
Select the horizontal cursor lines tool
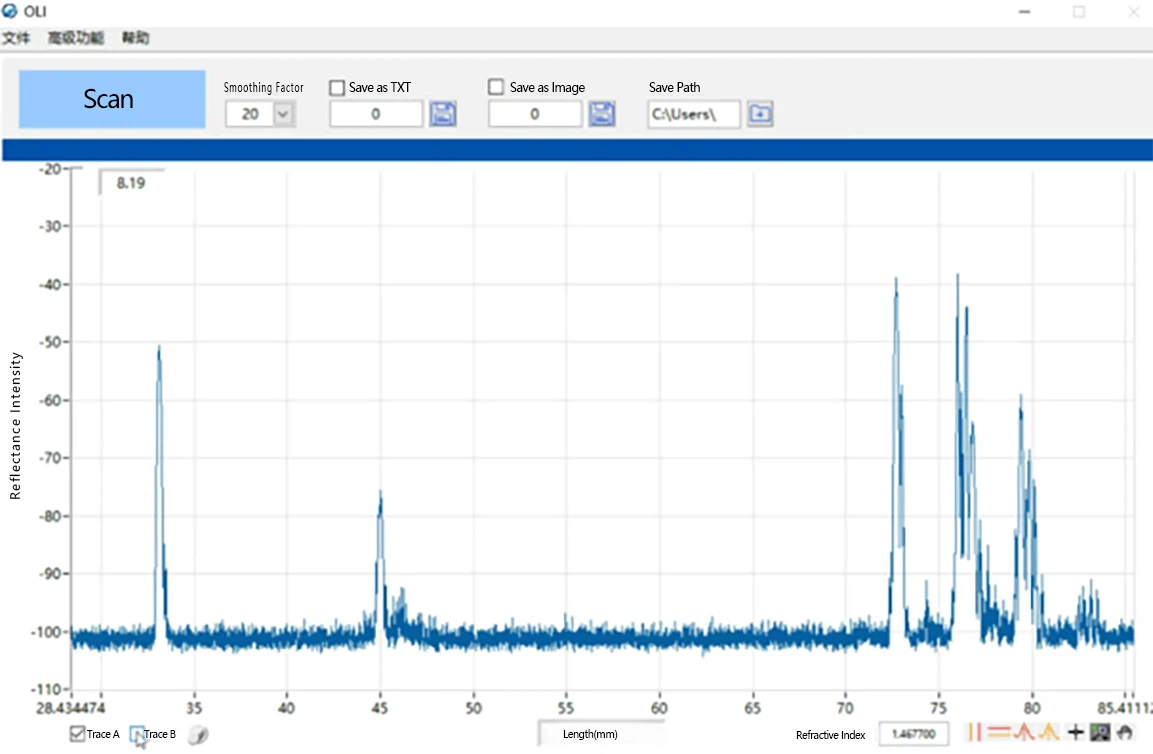click(x=998, y=732)
